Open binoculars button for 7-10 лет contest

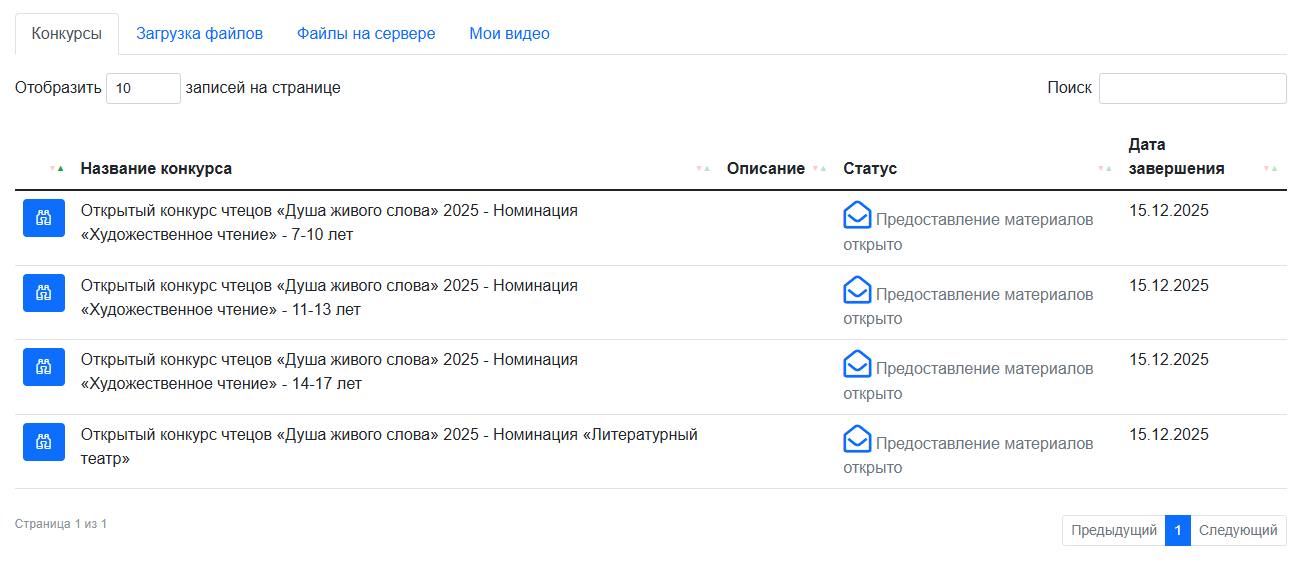(44, 218)
